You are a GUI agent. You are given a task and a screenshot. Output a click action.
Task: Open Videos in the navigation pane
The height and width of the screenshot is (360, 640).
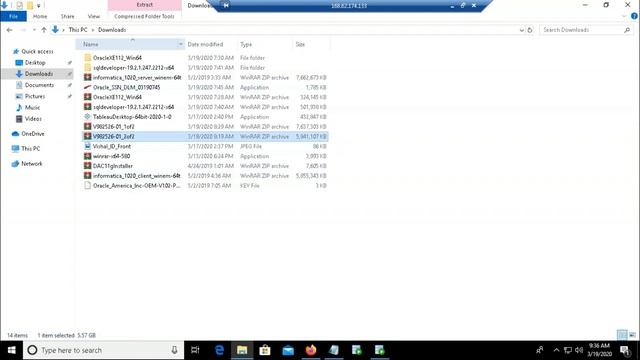pyautogui.click(x=33, y=119)
